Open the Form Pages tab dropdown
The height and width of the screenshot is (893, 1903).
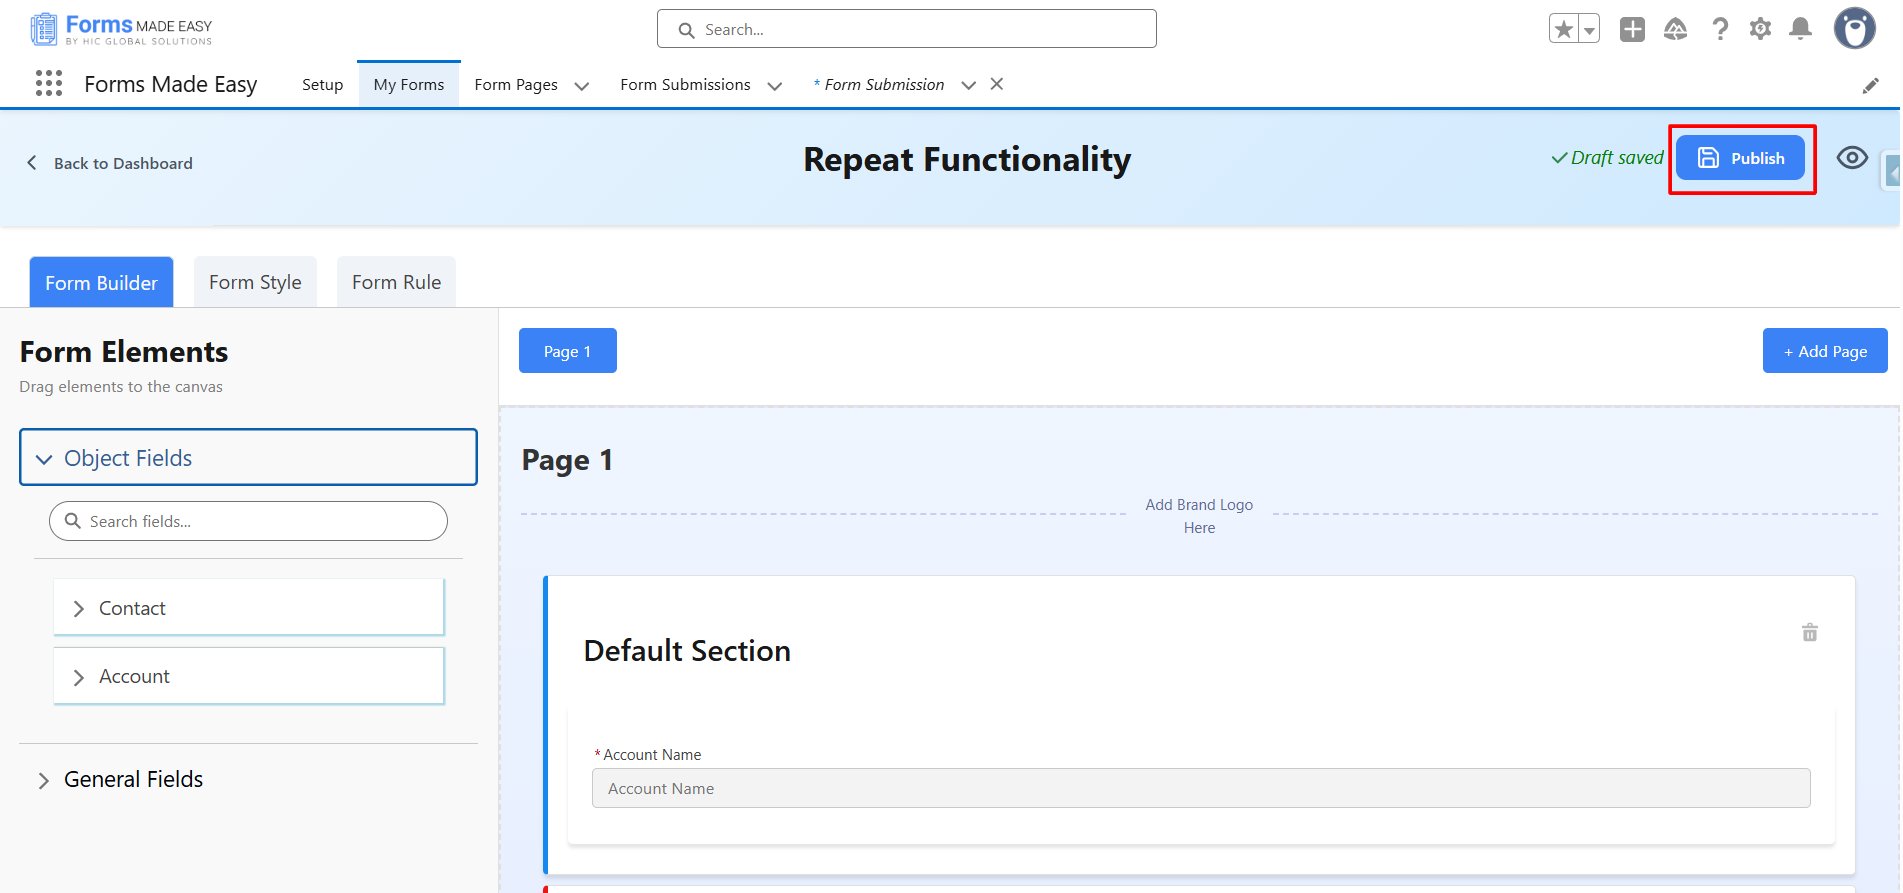coord(582,86)
